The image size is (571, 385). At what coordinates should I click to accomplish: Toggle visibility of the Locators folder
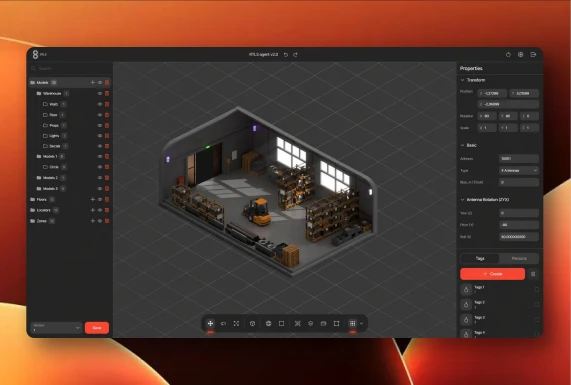click(100, 210)
